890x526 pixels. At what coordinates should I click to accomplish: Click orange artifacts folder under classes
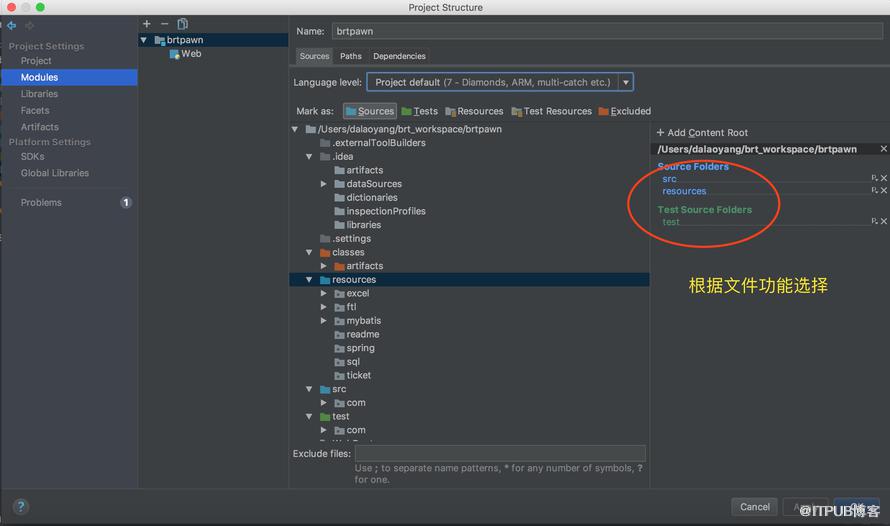tap(339, 266)
